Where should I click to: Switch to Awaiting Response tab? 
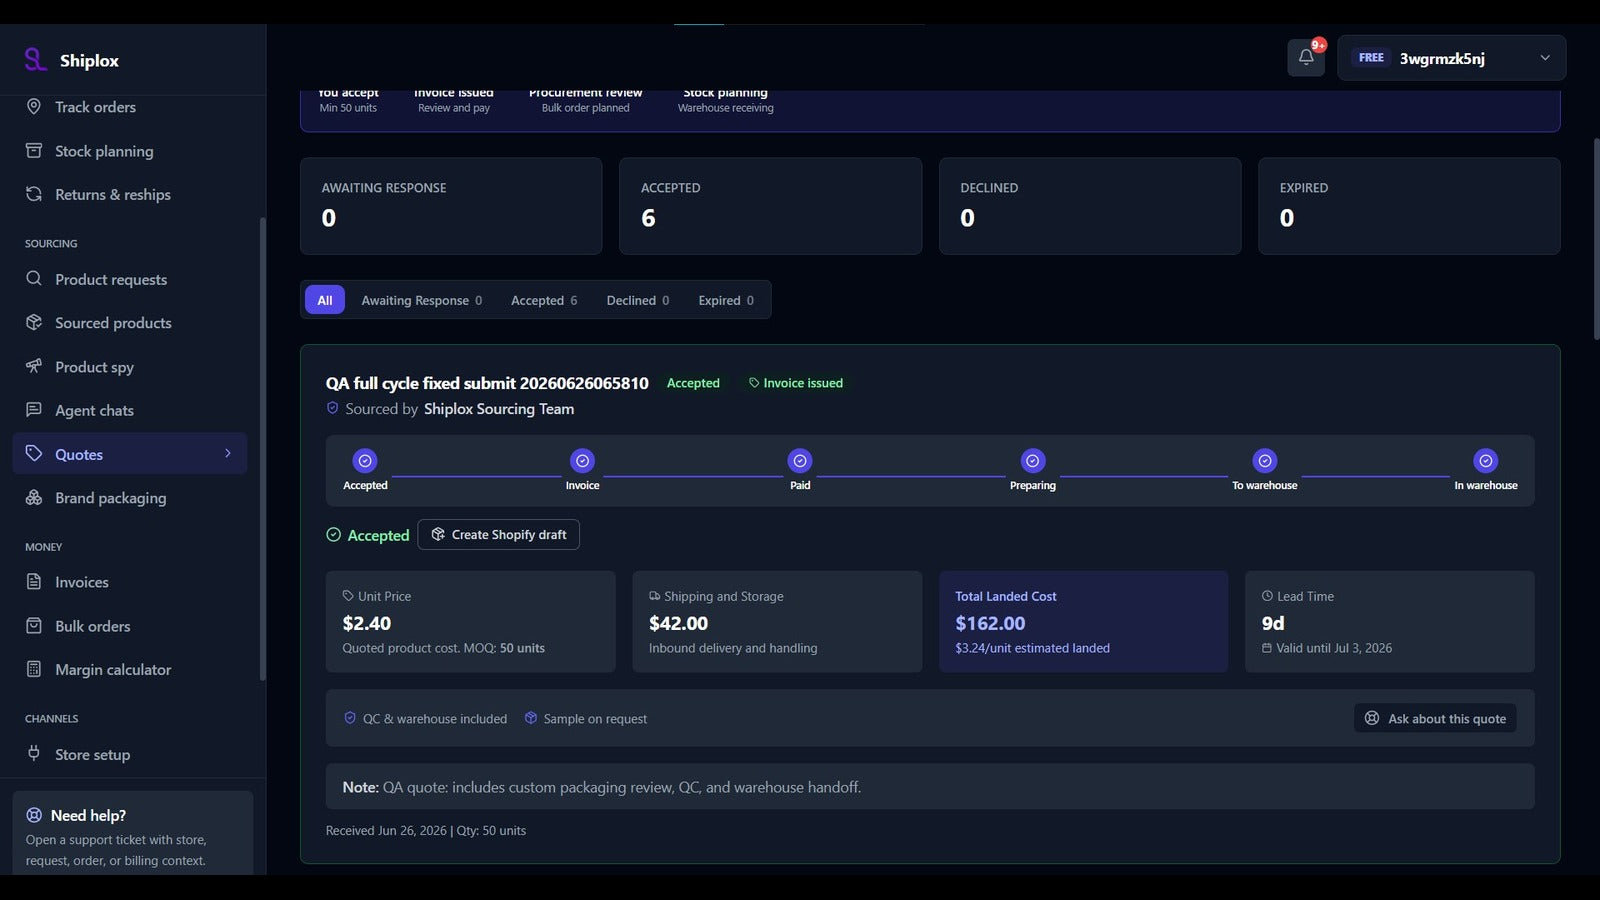point(421,300)
